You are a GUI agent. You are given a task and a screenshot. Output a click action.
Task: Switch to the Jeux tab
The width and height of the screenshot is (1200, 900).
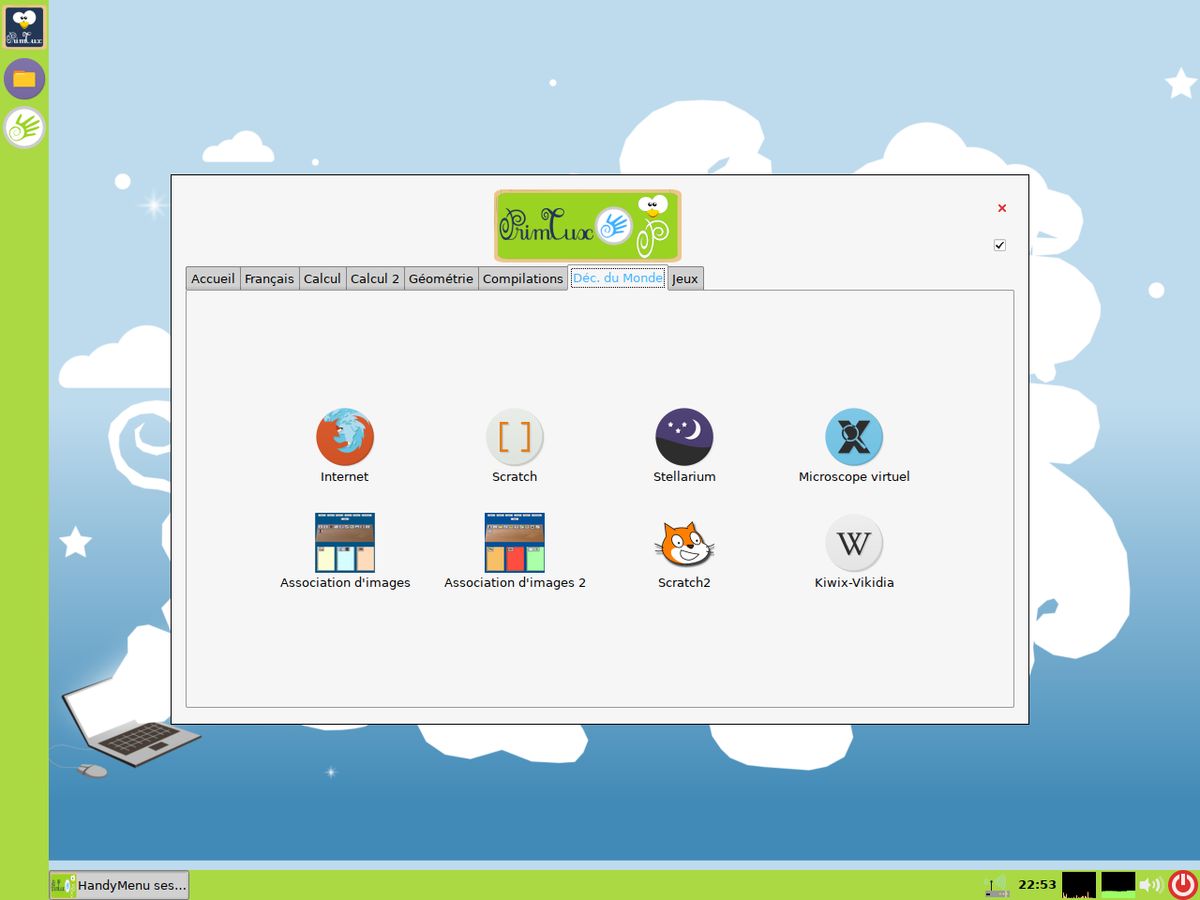tap(686, 278)
